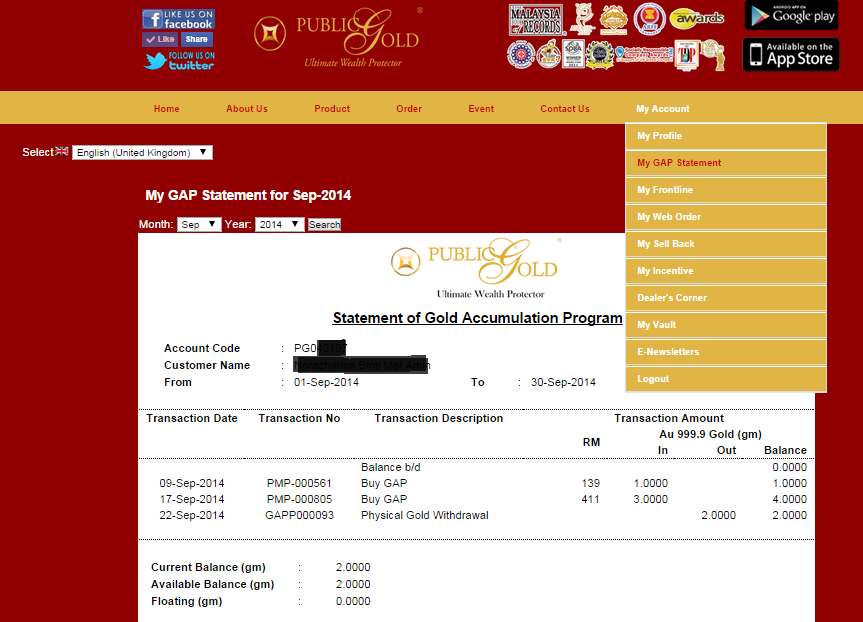The image size is (863, 622).
Task: Open the Product menu
Action: click(x=332, y=108)
